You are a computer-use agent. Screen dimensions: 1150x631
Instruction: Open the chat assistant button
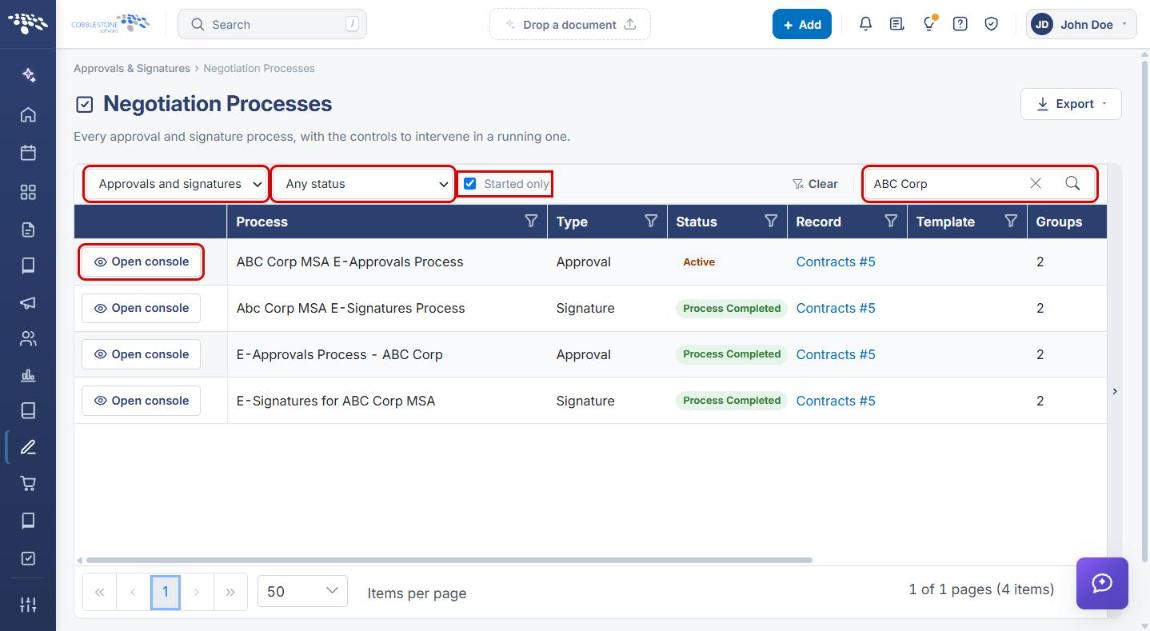click(x=1102, y=583)
